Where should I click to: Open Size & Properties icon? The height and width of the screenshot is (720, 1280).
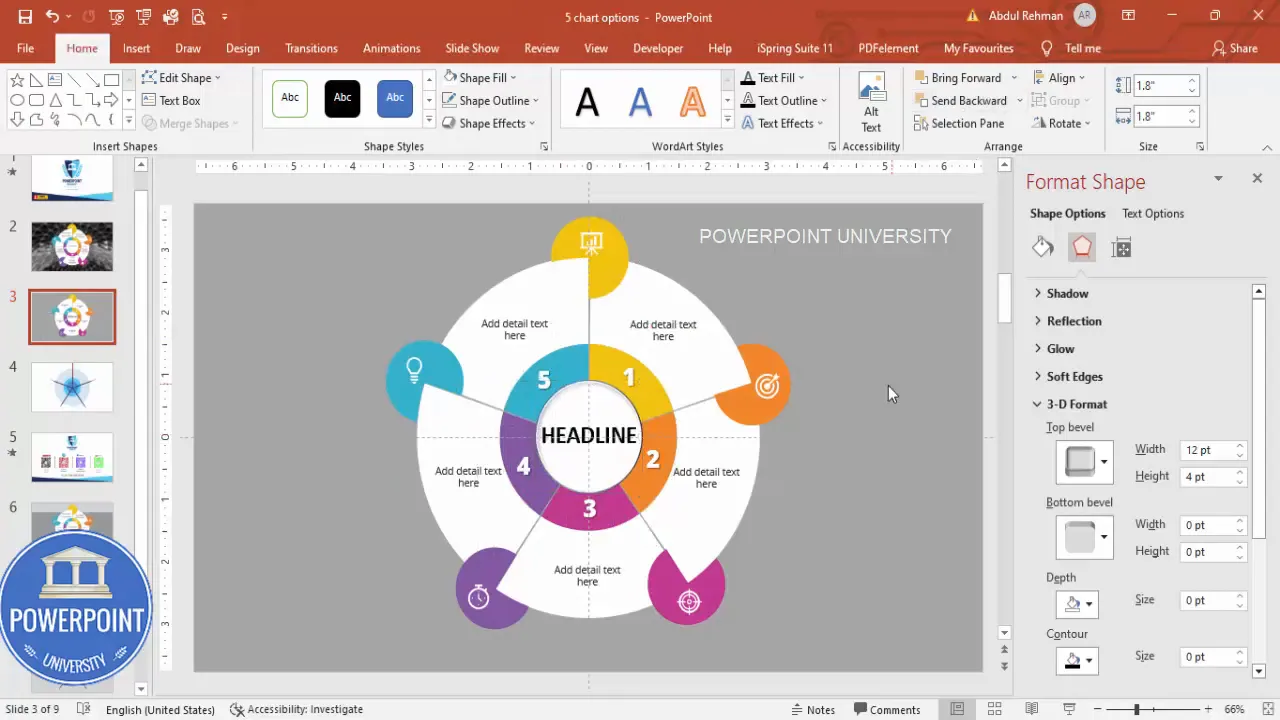(1121, 248)
